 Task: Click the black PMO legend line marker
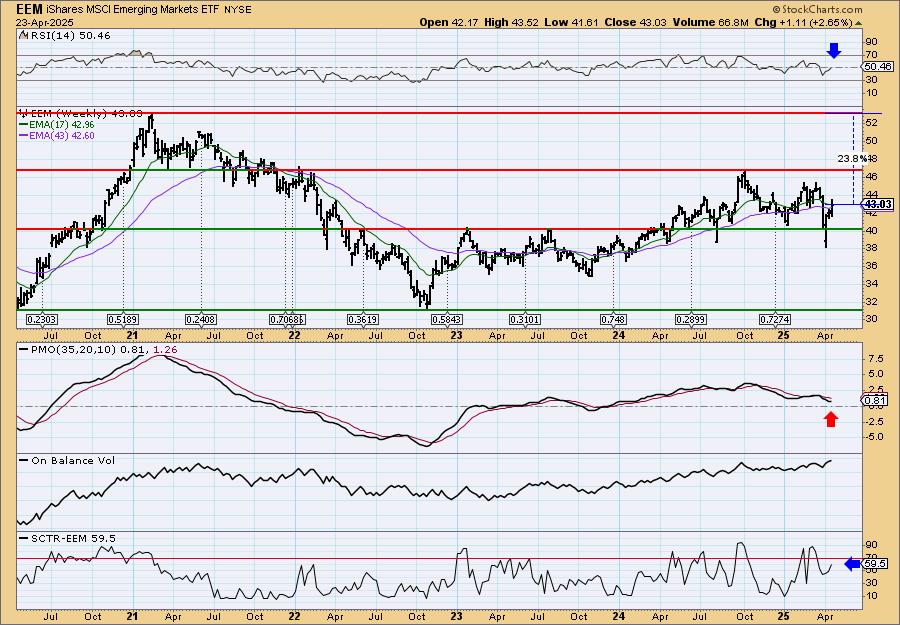coord(23,350)
